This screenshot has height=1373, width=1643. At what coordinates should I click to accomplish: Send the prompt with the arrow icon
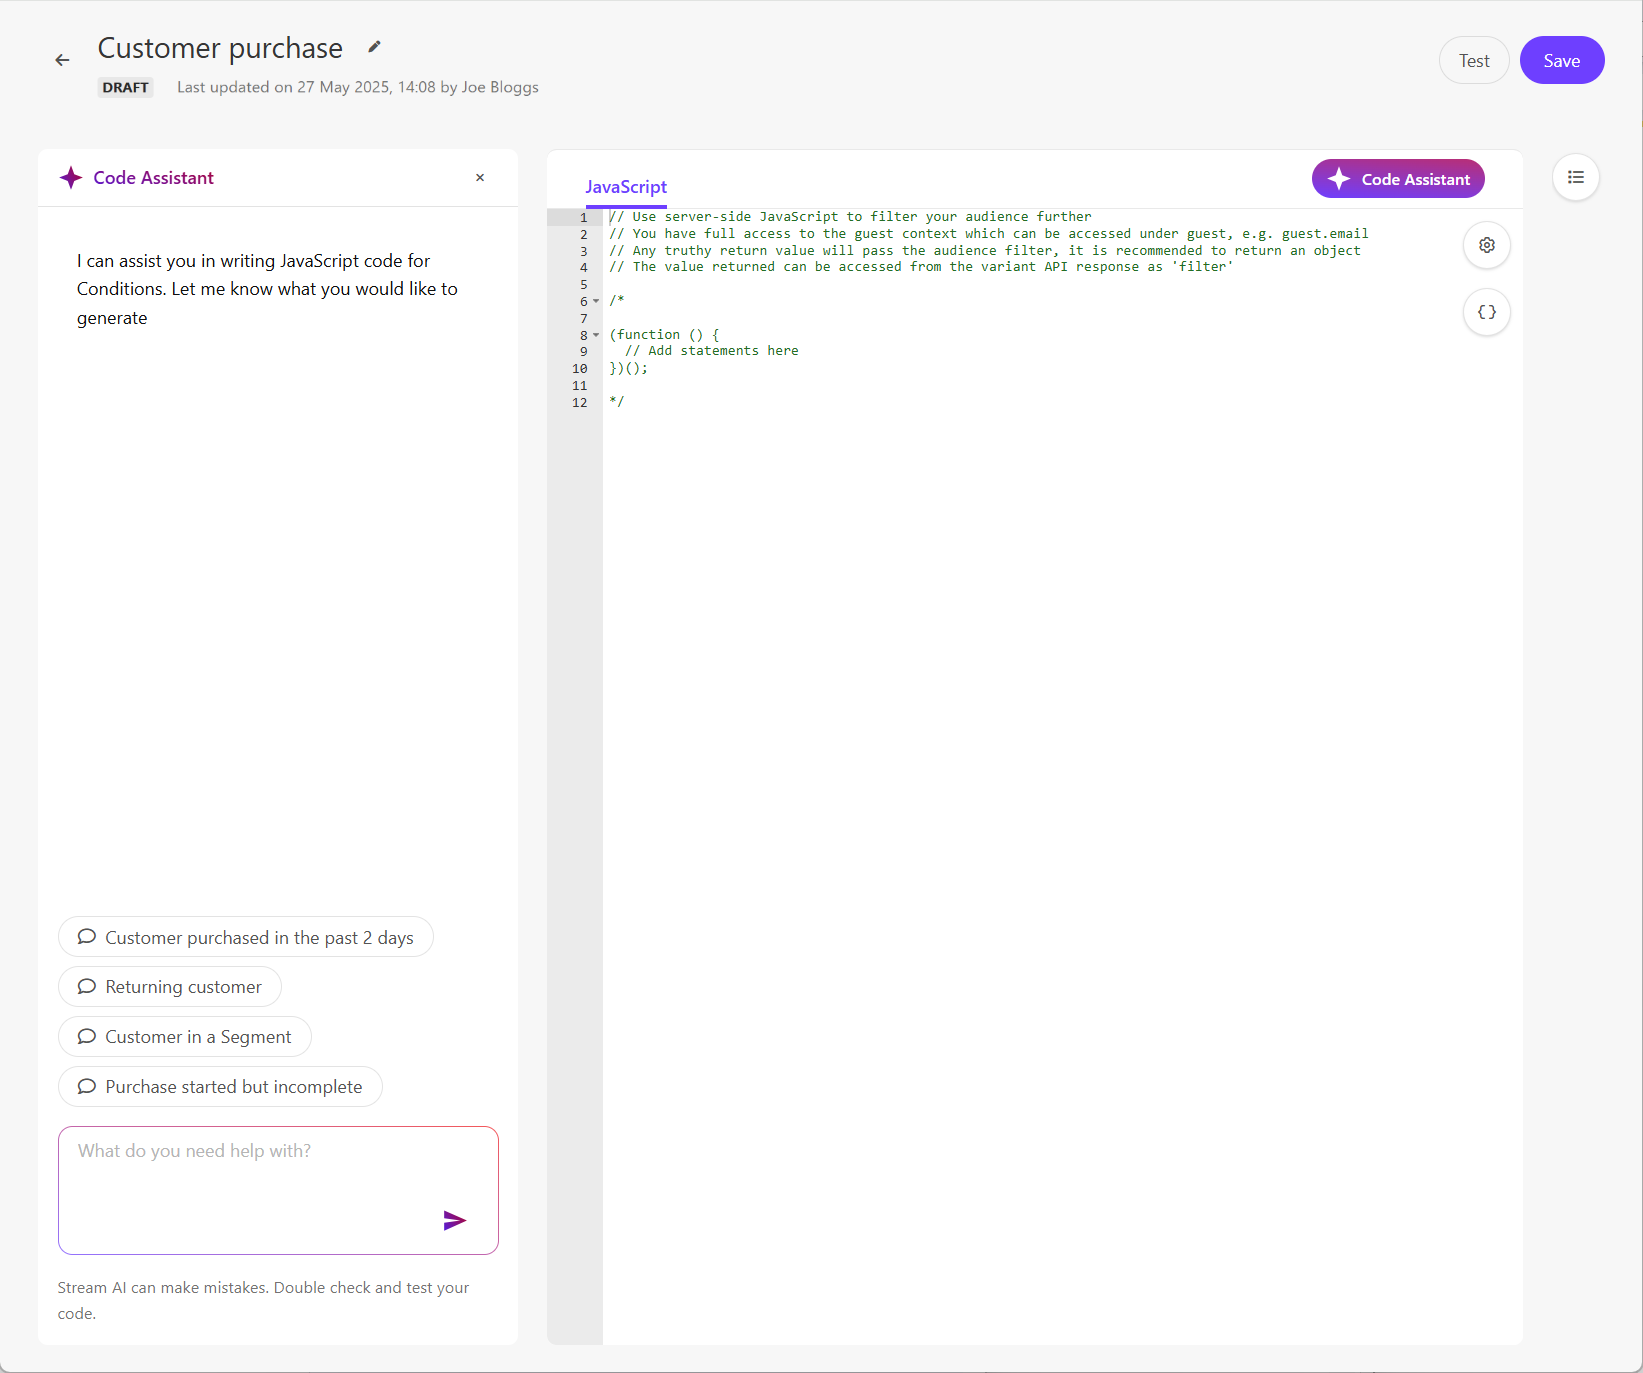pyautogui.click(x=455, y=1220)
